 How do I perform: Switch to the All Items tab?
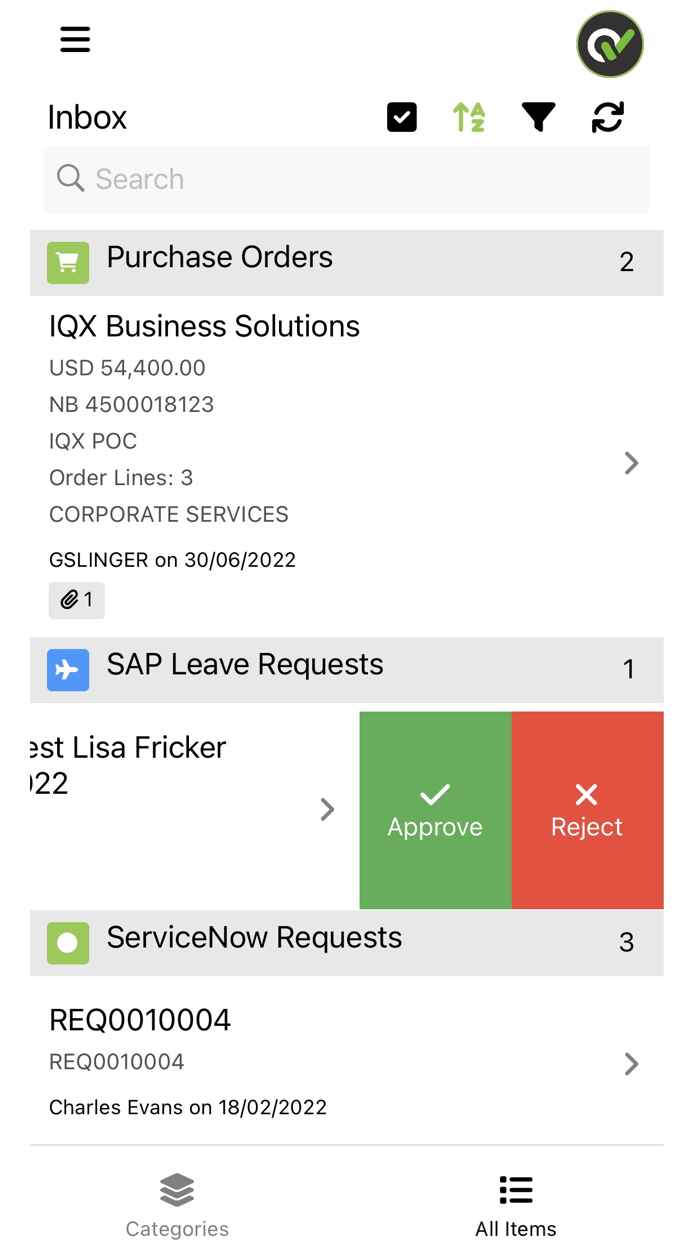click(516, 1204)
